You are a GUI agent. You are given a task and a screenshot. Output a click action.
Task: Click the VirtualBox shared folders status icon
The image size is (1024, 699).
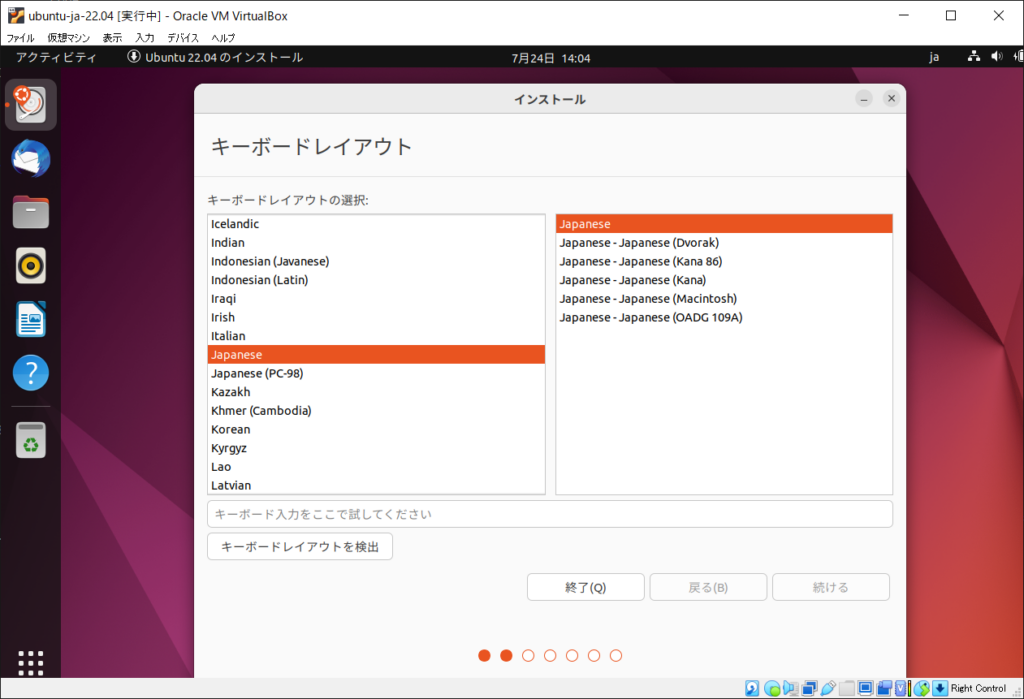pyautogui.click(x=847, y=688)
